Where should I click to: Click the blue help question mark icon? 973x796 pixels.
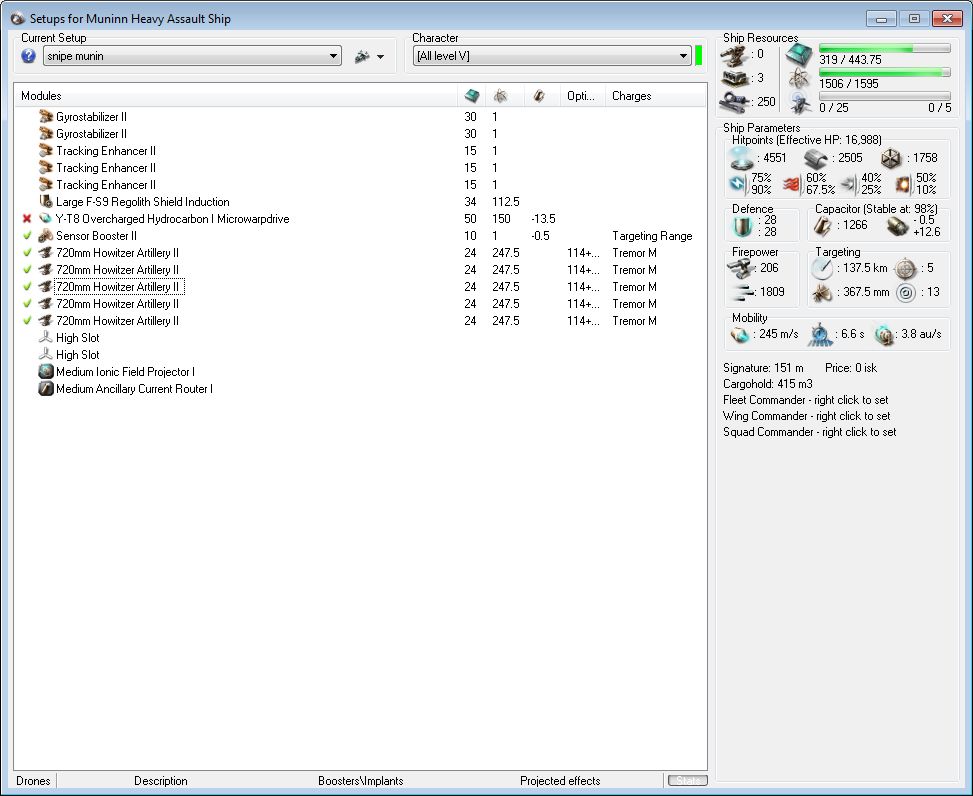pos(28,56)
